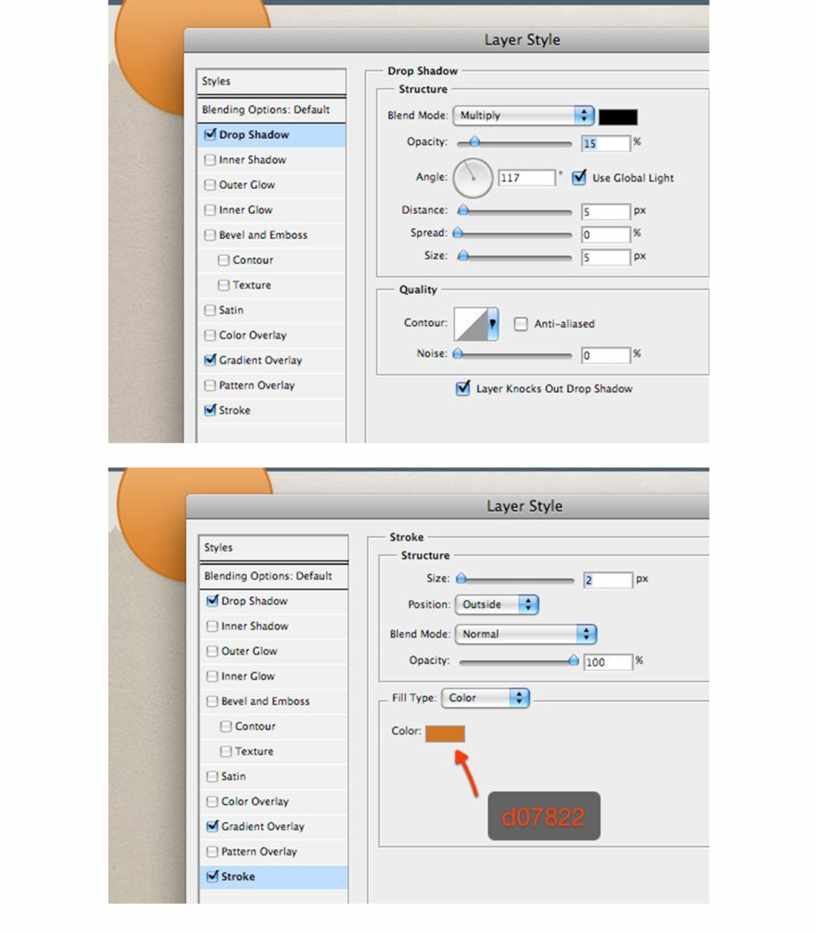
Task: Enable Satin in the bottom dialog
Action: click(212, 777)
